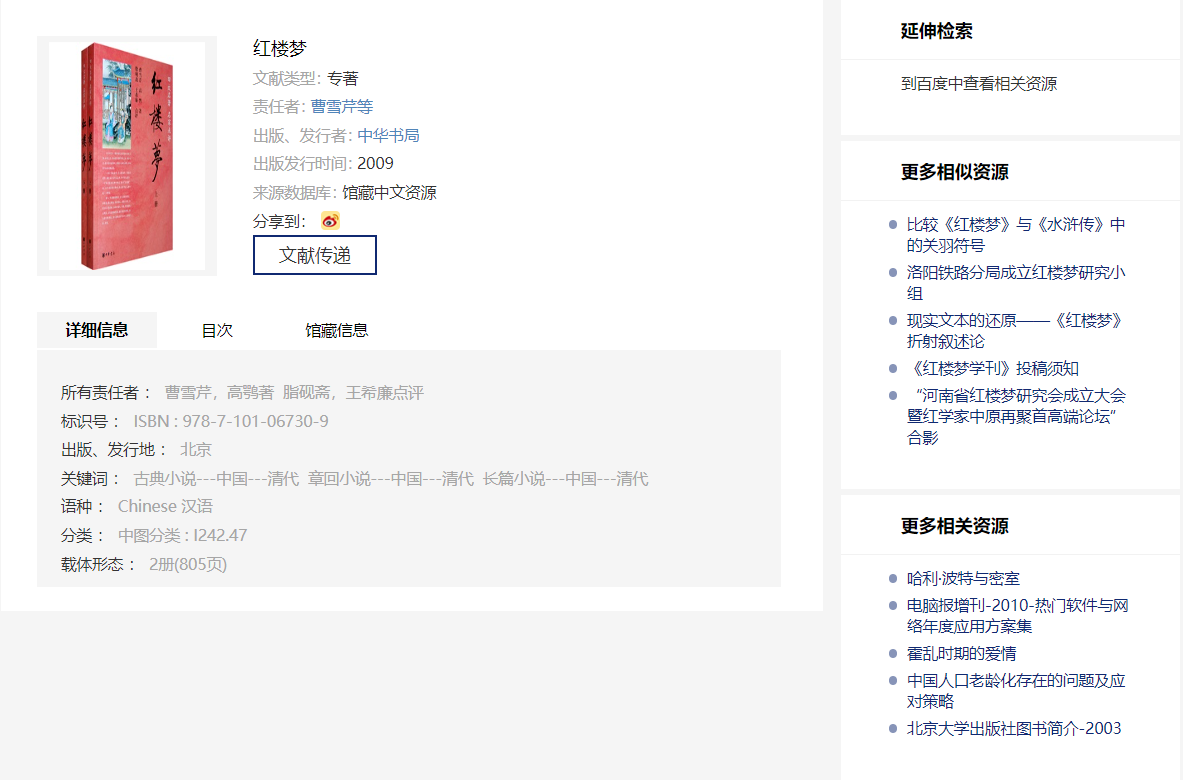1183x780 pixels.
Task: Click the 文献传递 button
Action: pyautogui.click(x=315, y=255)
